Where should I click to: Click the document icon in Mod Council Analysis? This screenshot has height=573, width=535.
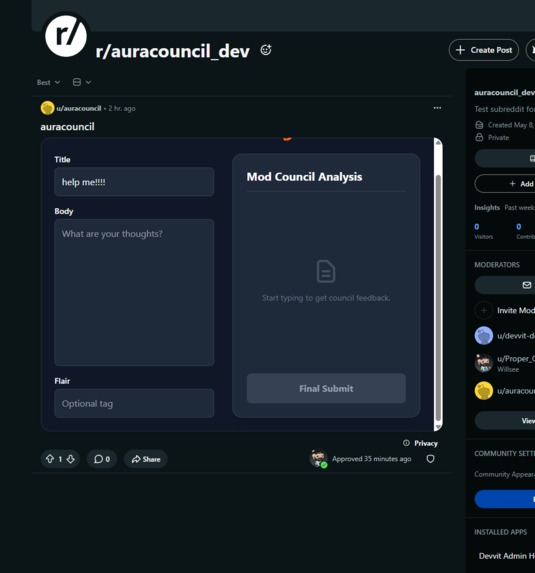(326, 271)
